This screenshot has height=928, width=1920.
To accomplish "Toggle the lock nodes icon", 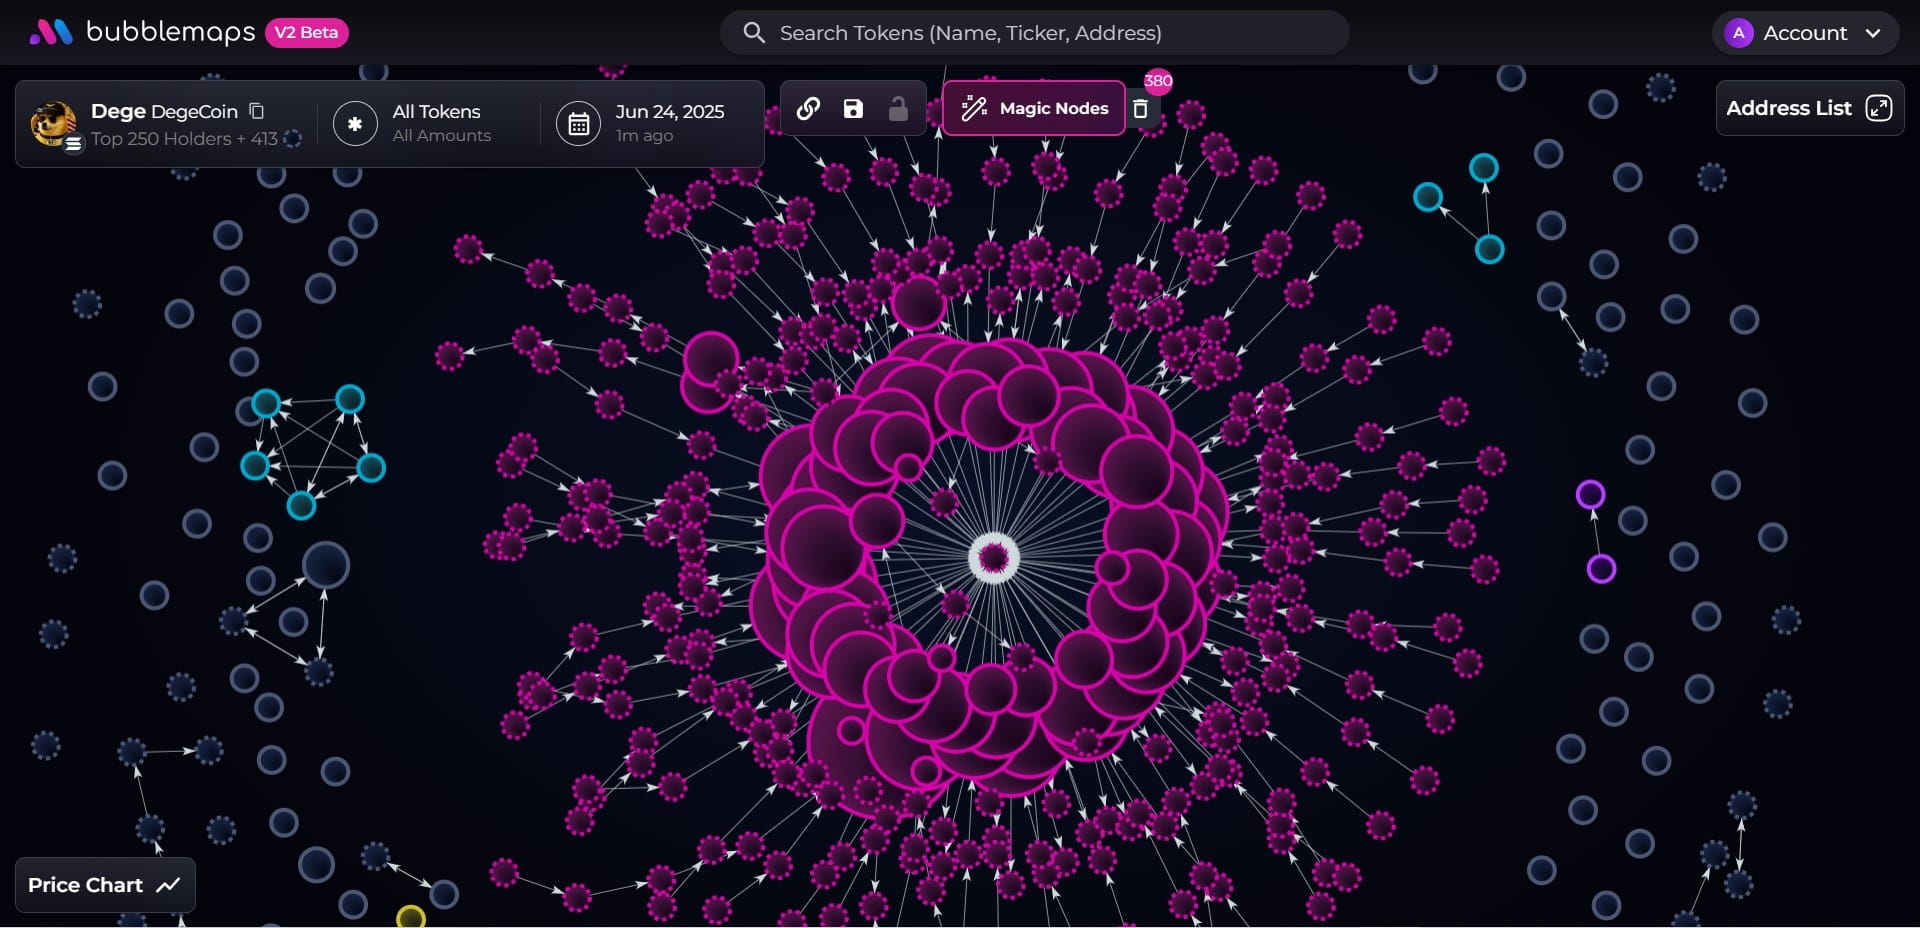I will click(x=898, y=108).
